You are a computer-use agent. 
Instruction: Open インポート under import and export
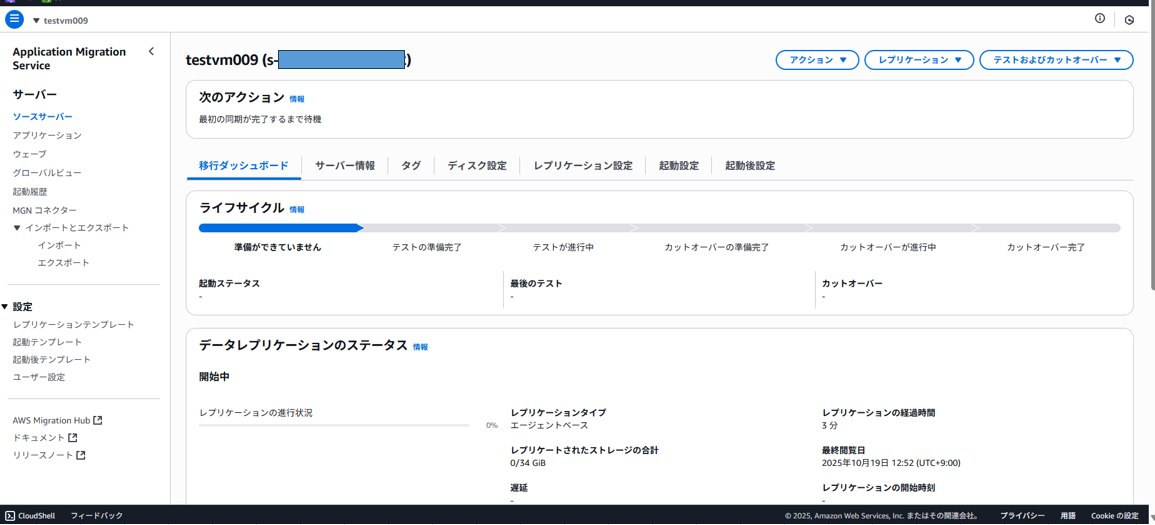click(x=59, y=245)
